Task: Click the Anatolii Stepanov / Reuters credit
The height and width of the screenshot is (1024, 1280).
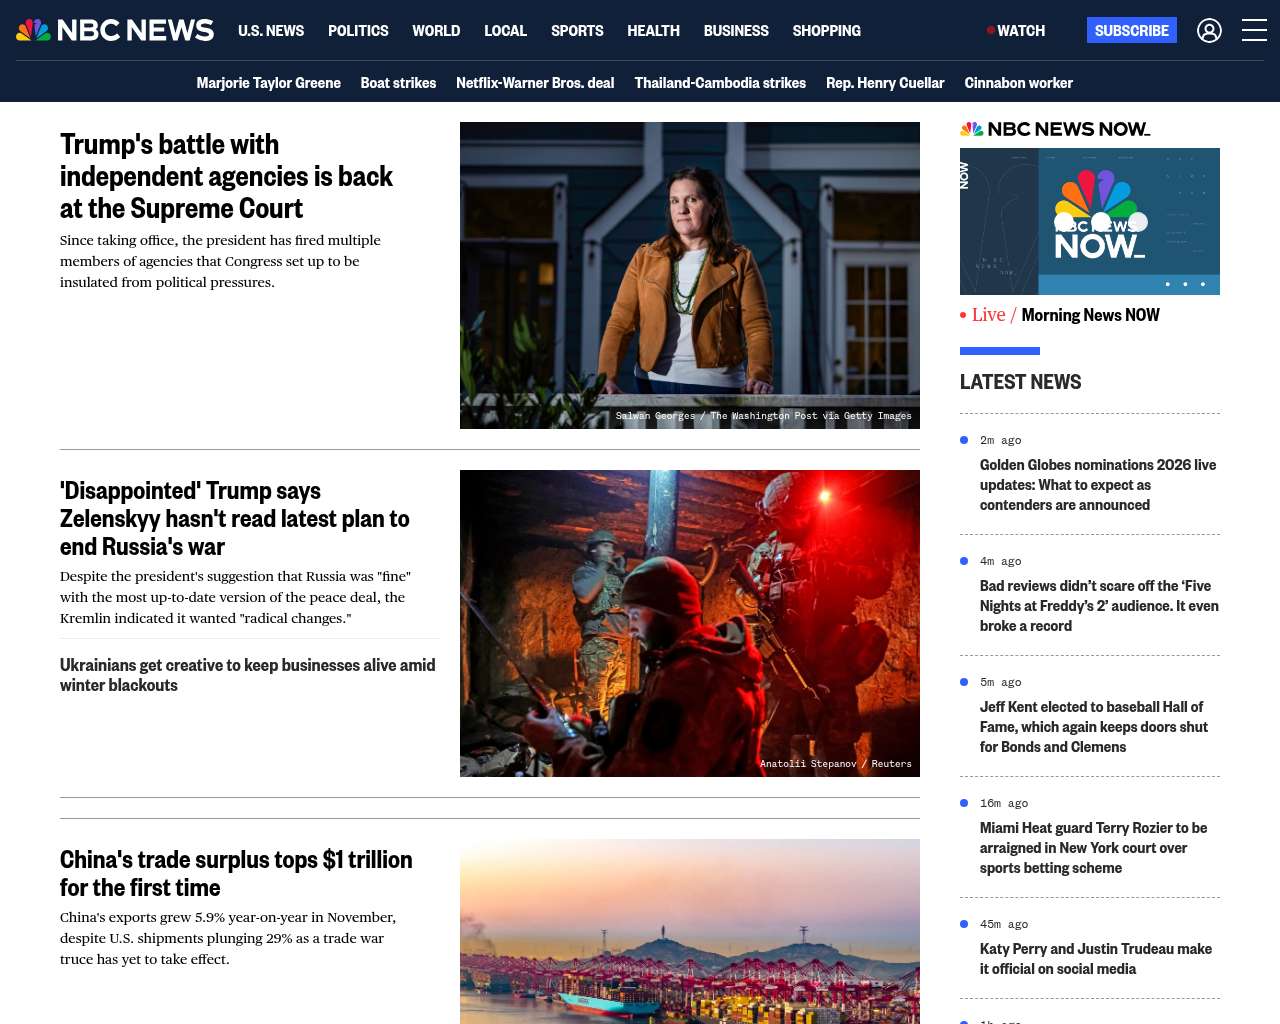Action: click(x=836, y=764)
